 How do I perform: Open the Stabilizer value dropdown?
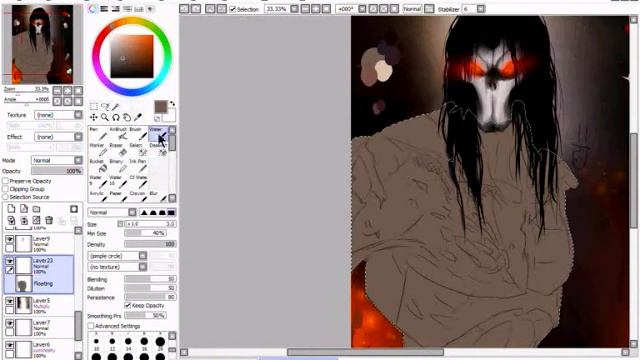tap(481, 9)
